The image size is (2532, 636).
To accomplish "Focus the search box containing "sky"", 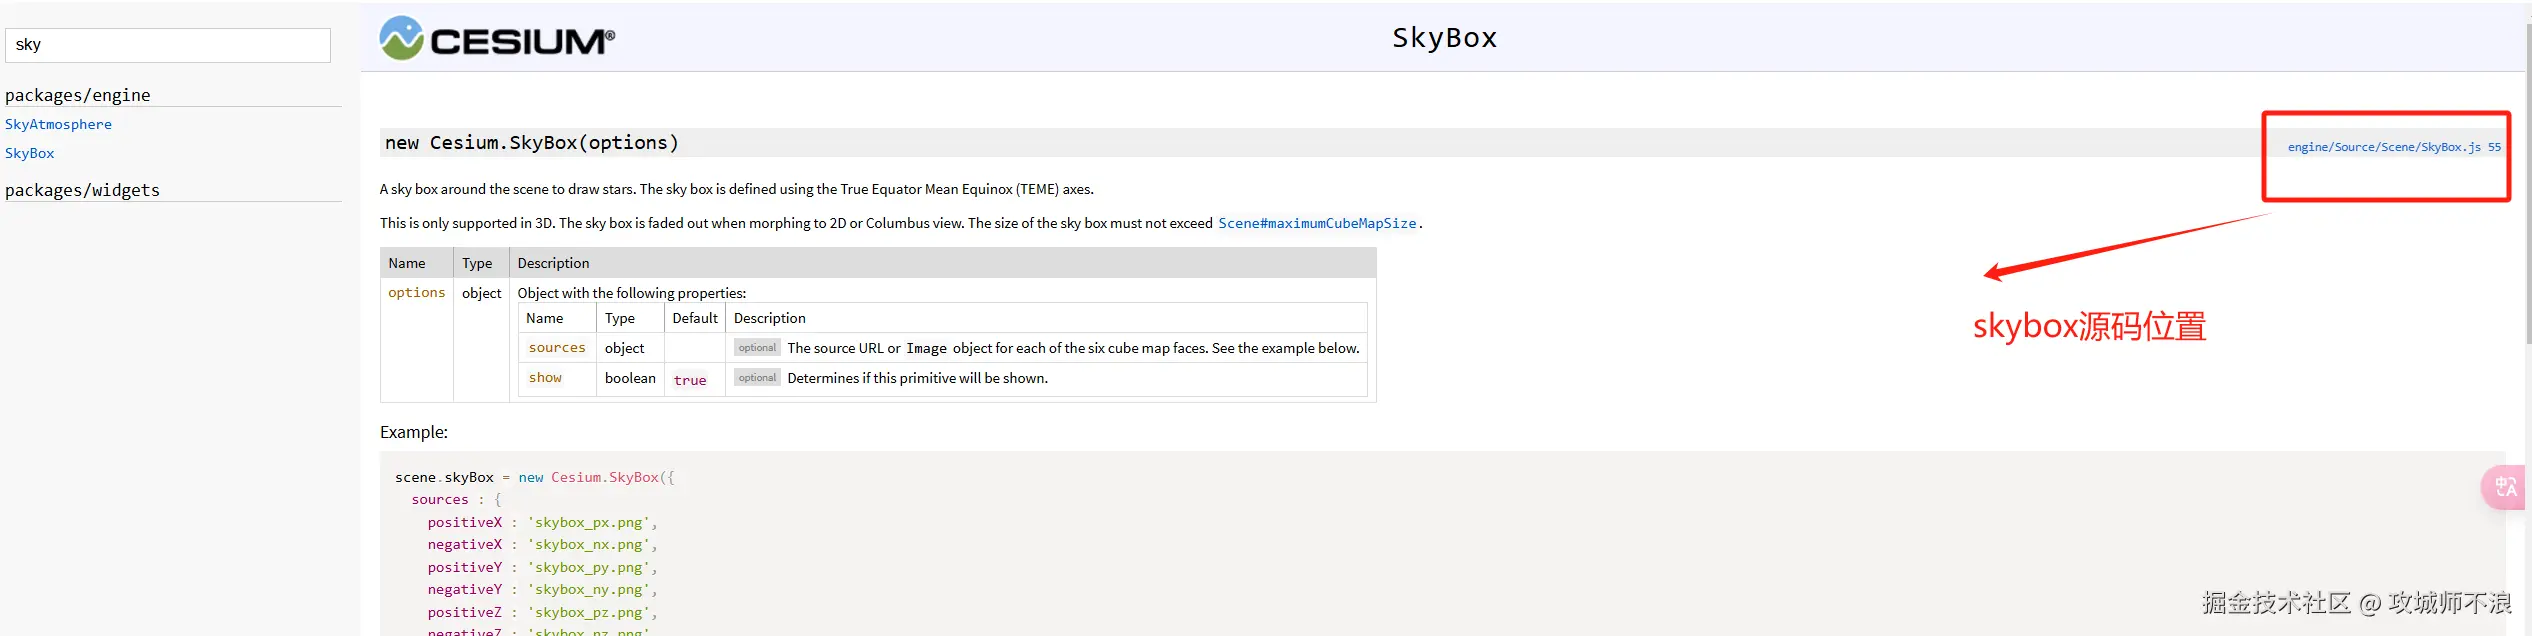I will pyautogui.click(x=168, y=45).
